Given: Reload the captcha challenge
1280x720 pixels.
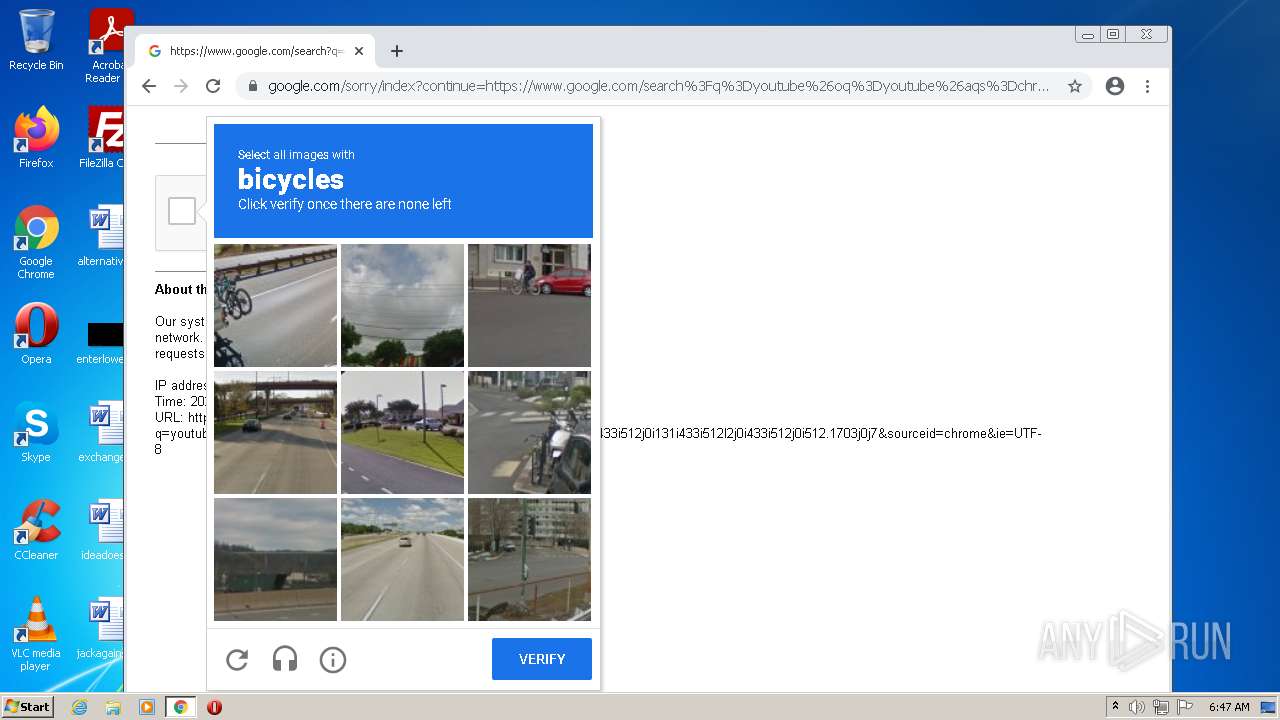Looking at the screenshot, I should pos(237,660).
